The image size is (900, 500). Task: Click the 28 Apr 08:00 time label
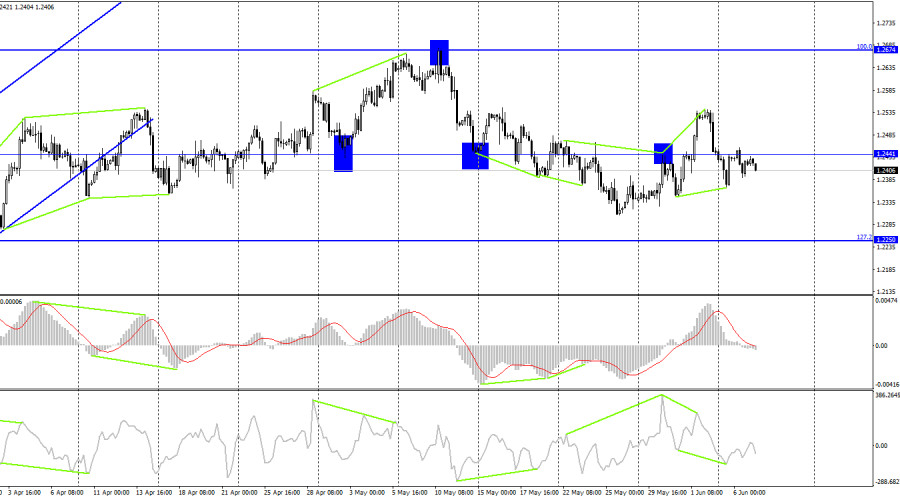pos(324,493)
